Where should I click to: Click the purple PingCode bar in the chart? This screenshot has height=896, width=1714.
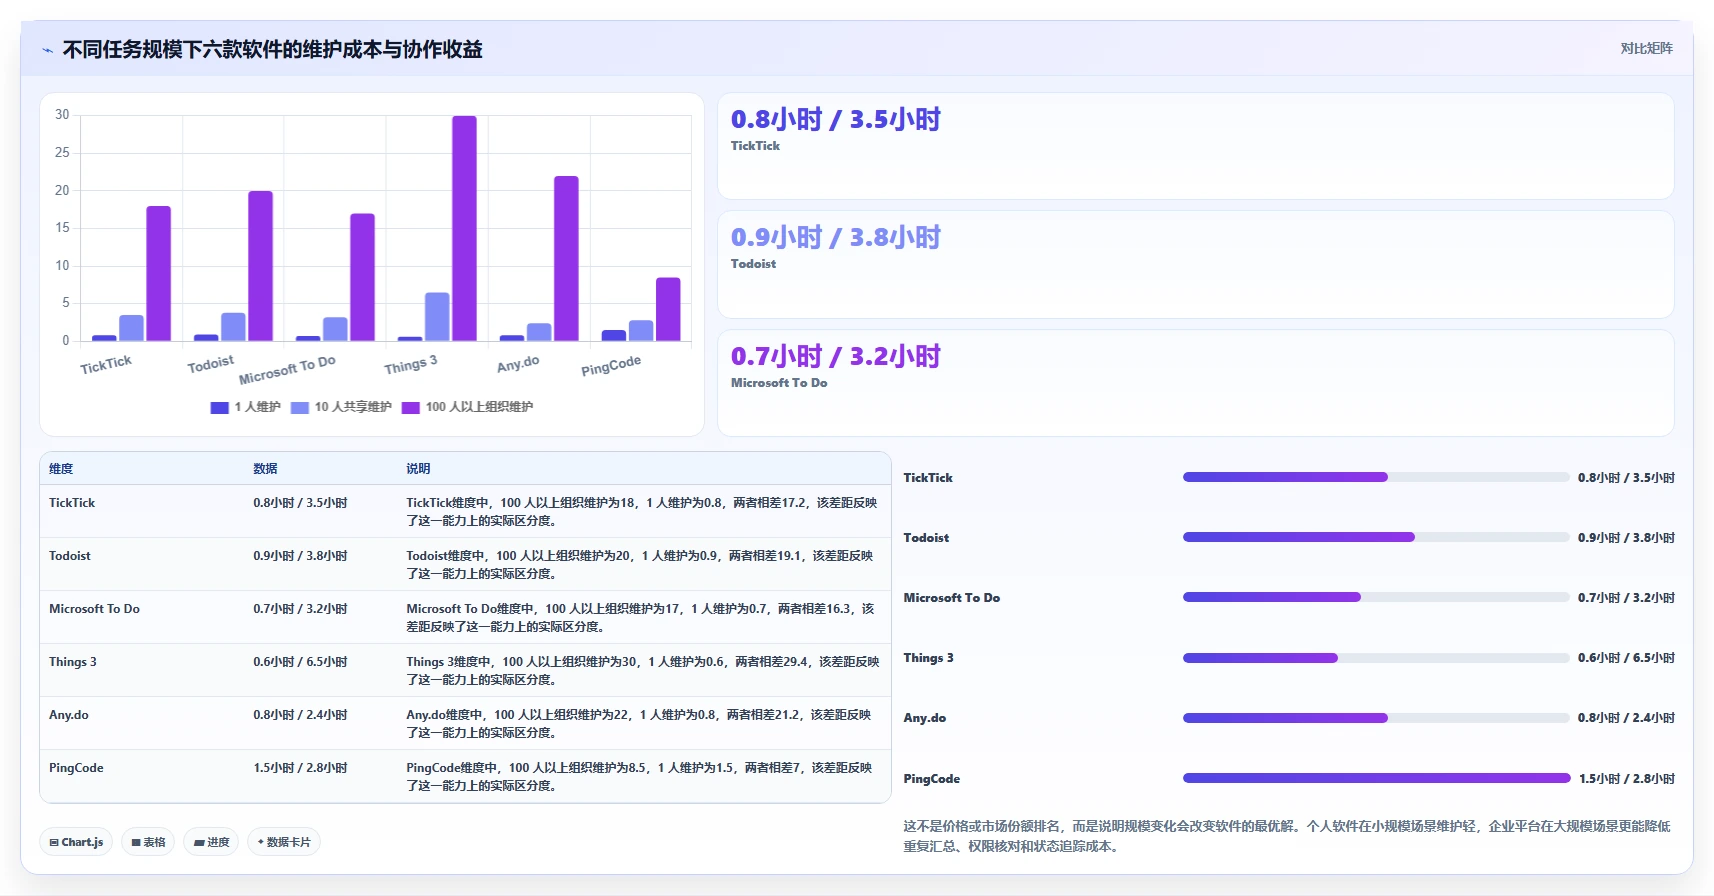[668, 309]
